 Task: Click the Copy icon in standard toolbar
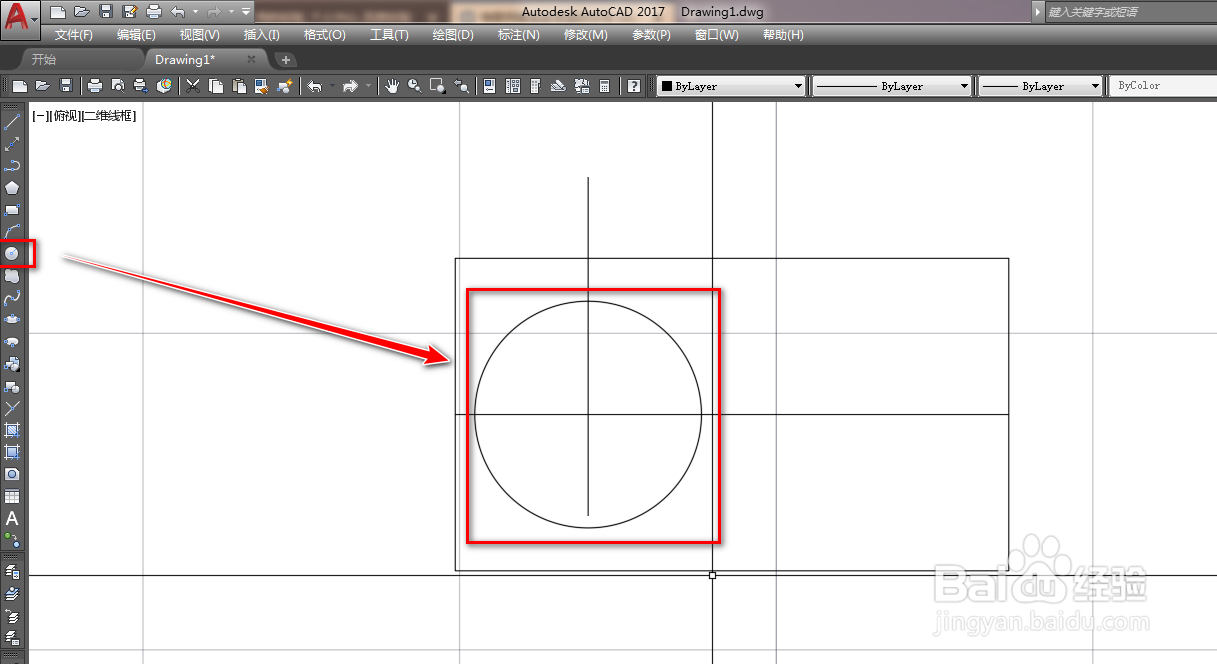pyautogui.click(x=215, y=86)
